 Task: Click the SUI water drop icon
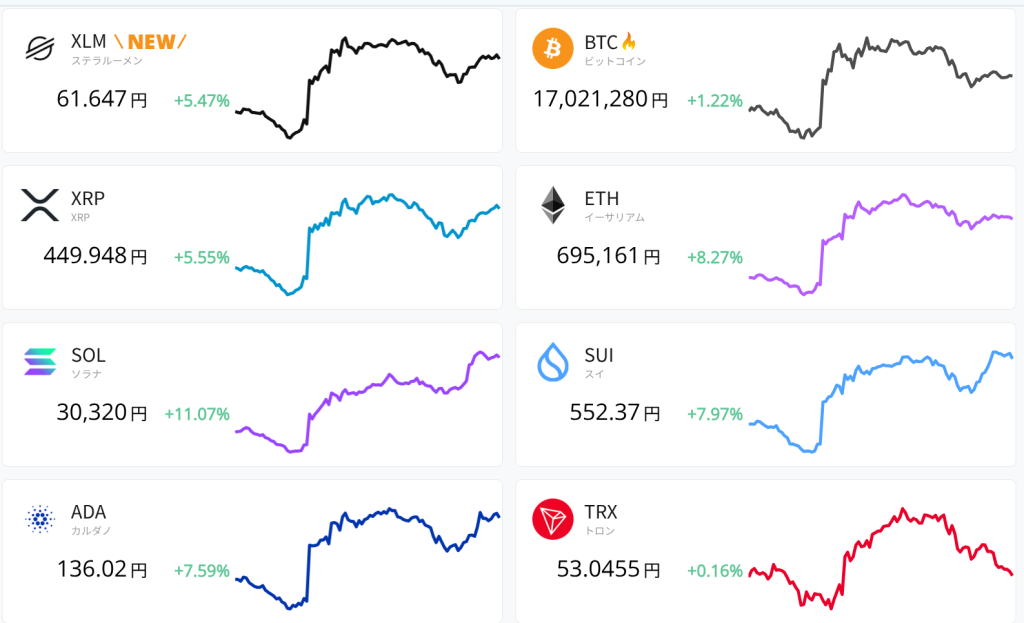pyautogui.click(x=553, y=361)
